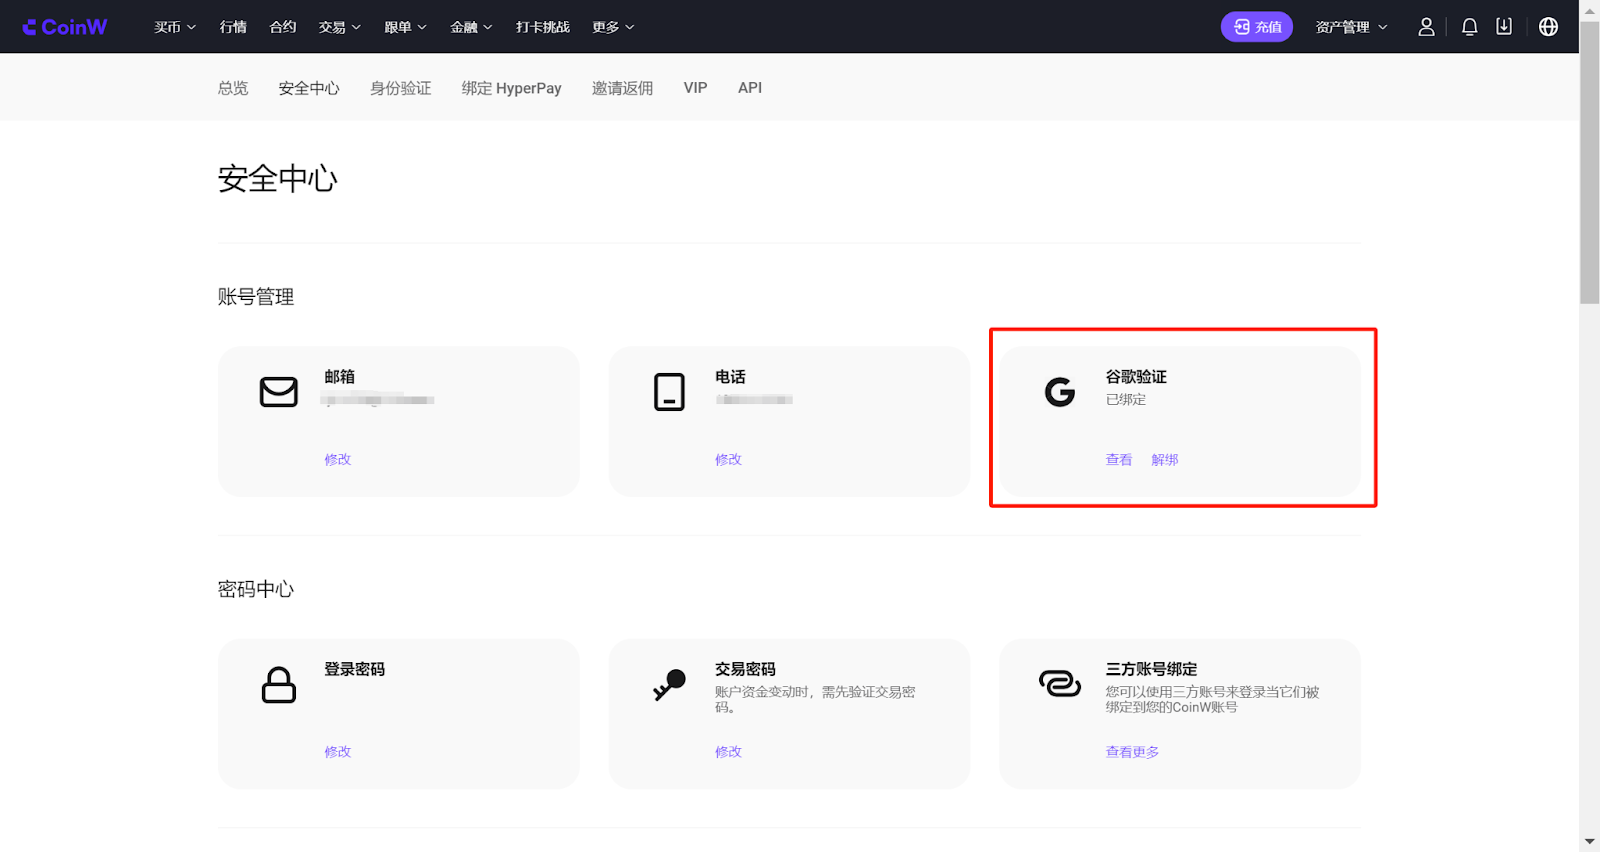Click 解绑 under 谷歌验证
Viewport: 1600px width, 852px height.
pos(1165,460)
